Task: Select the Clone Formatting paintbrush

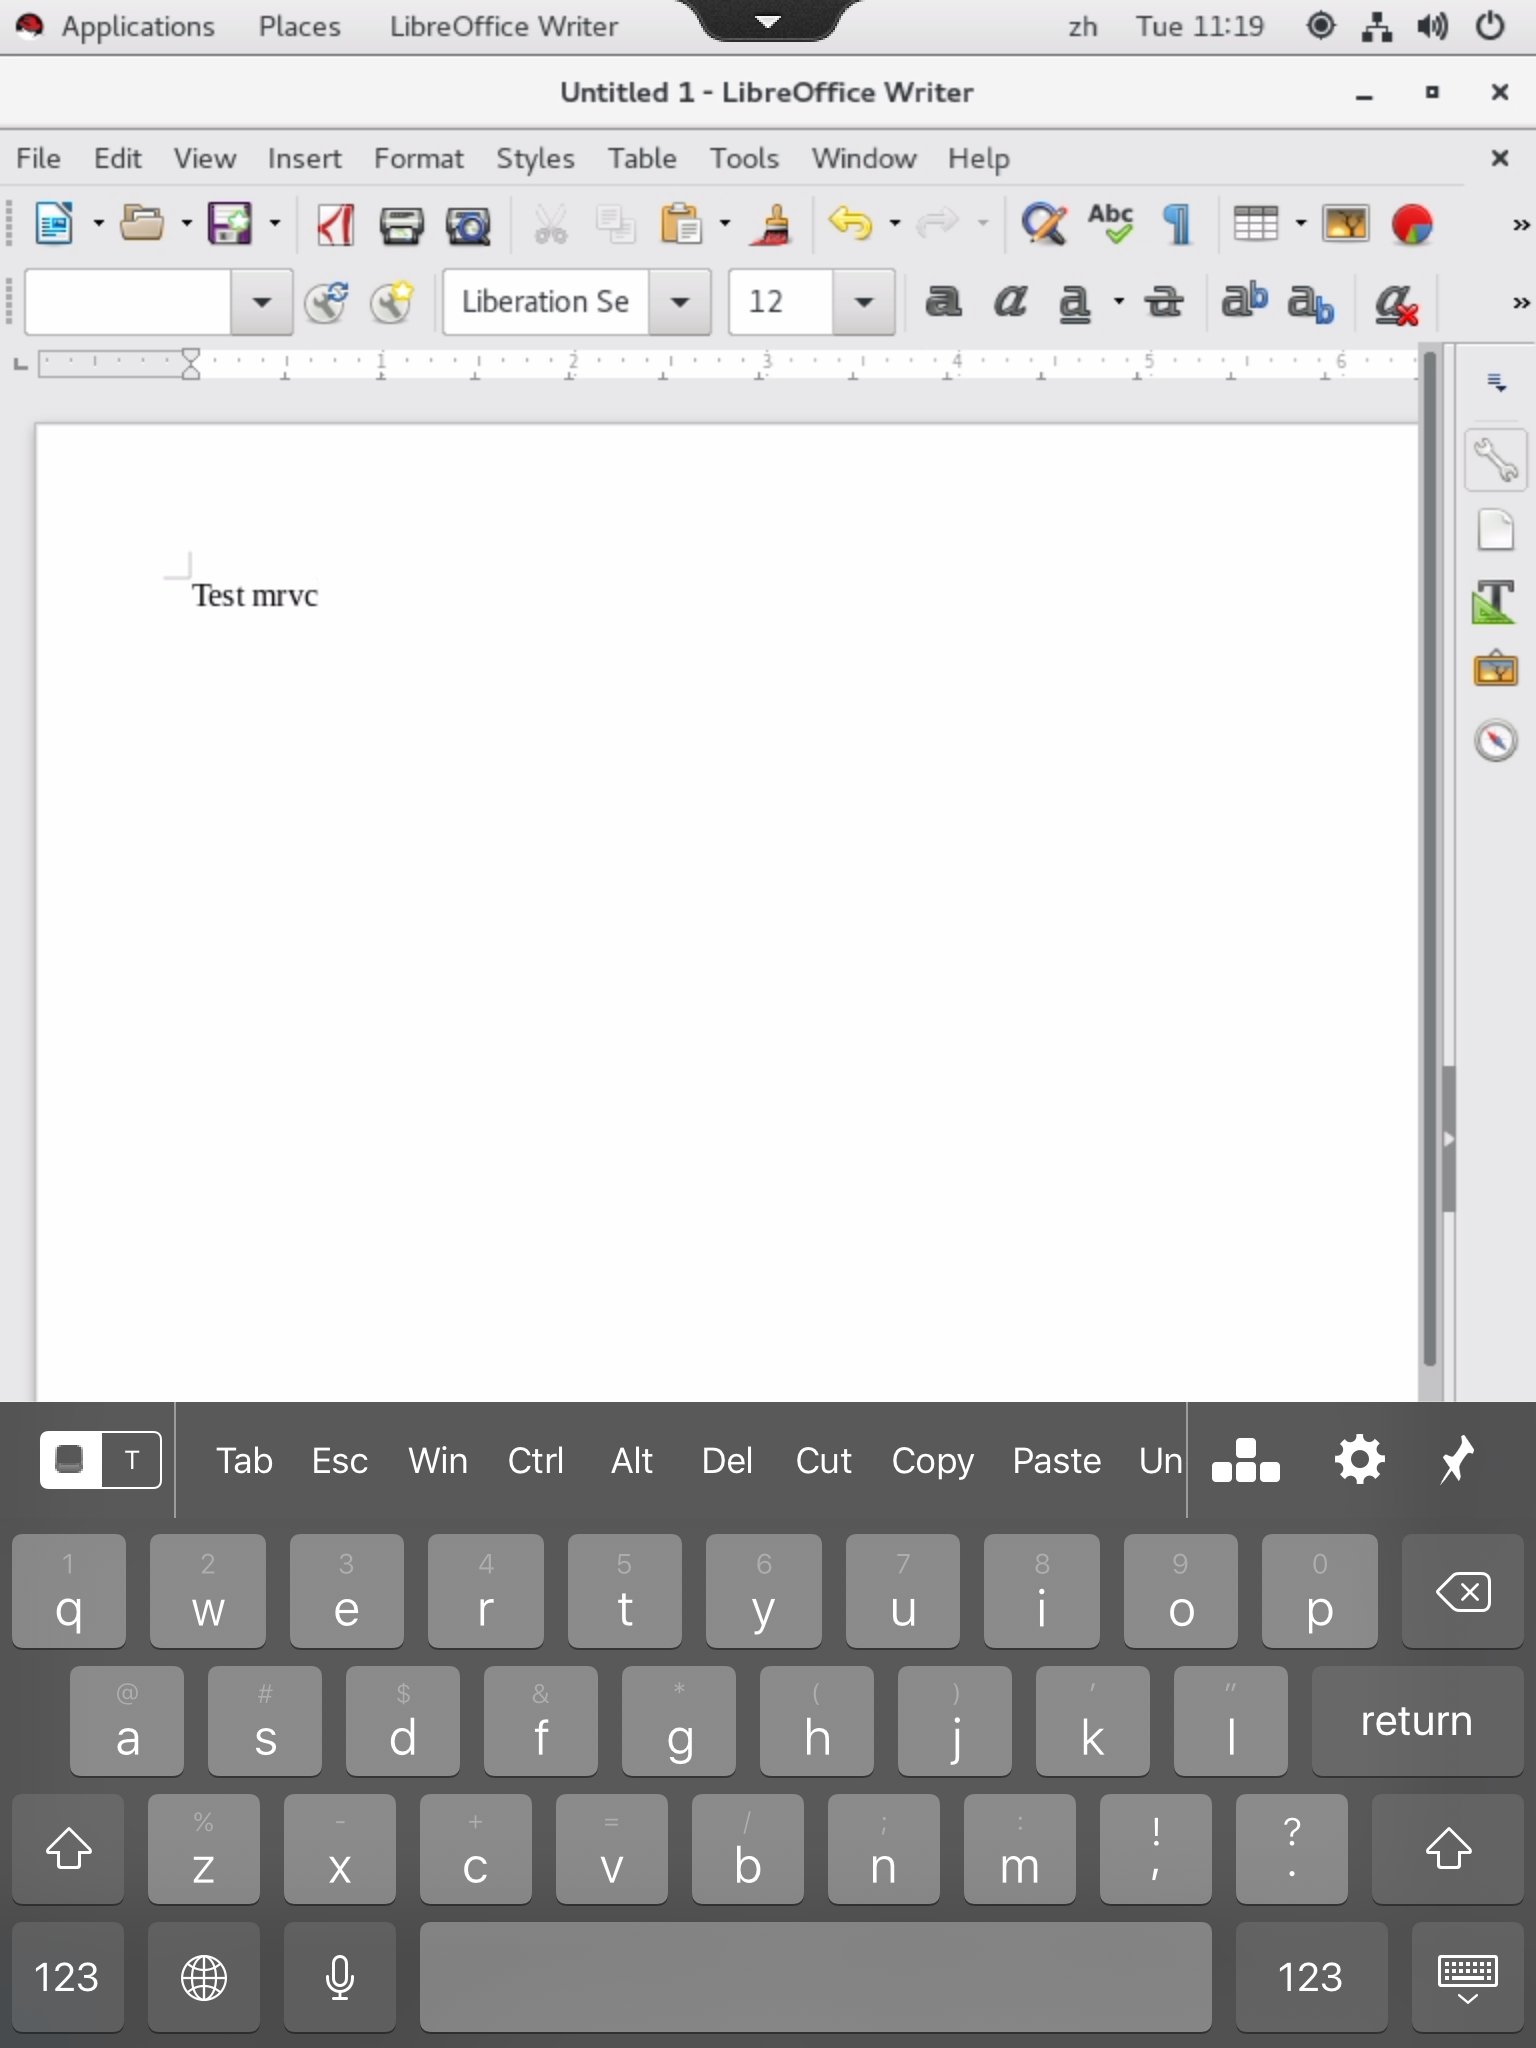Action: click(771, 224)
